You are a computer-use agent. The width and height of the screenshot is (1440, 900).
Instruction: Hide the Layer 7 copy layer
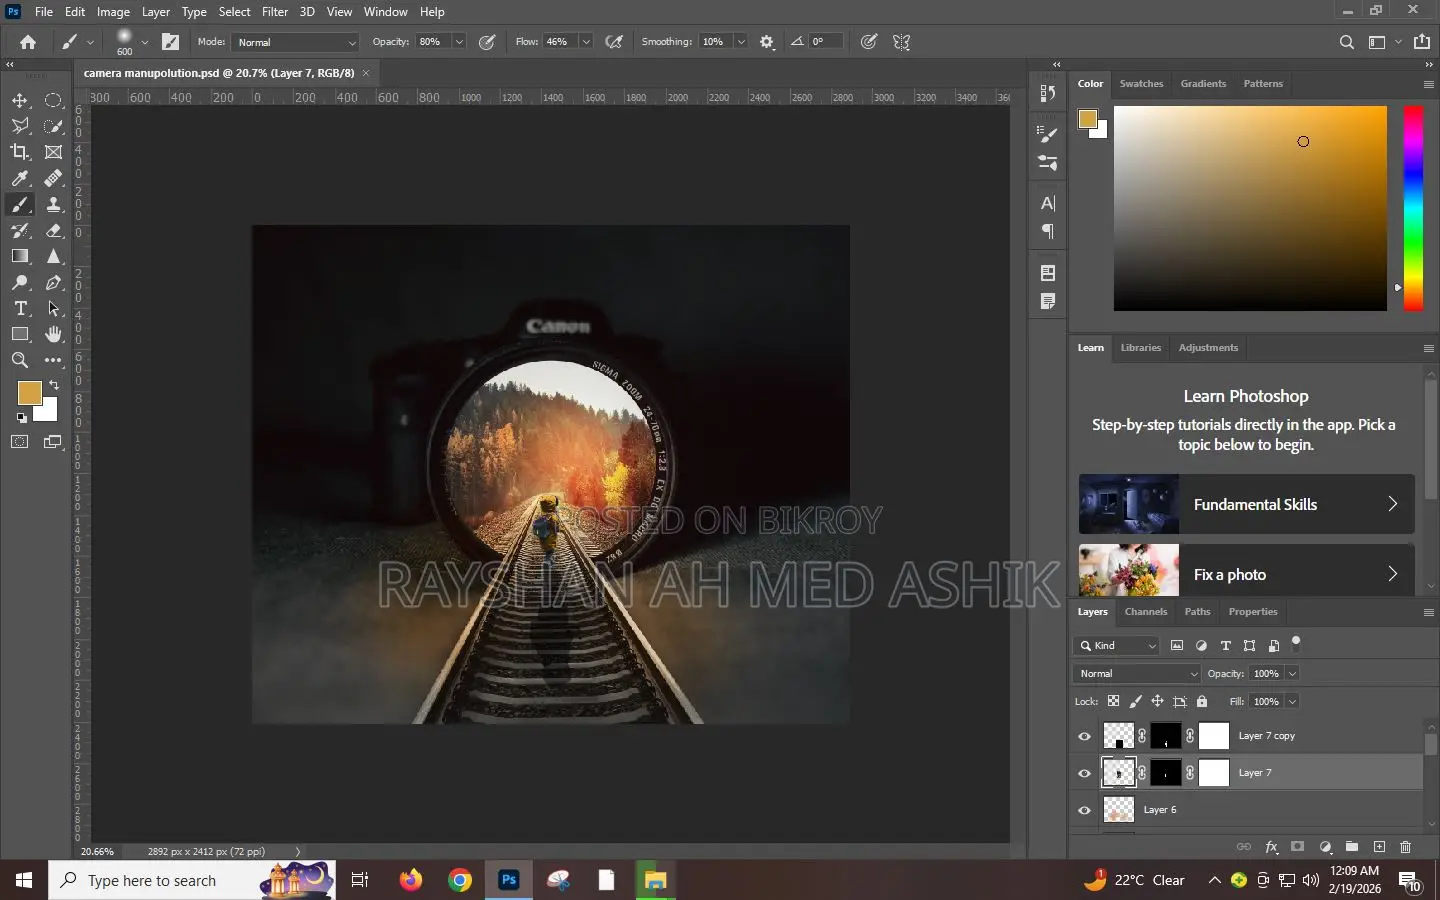tap(1085, 736)
